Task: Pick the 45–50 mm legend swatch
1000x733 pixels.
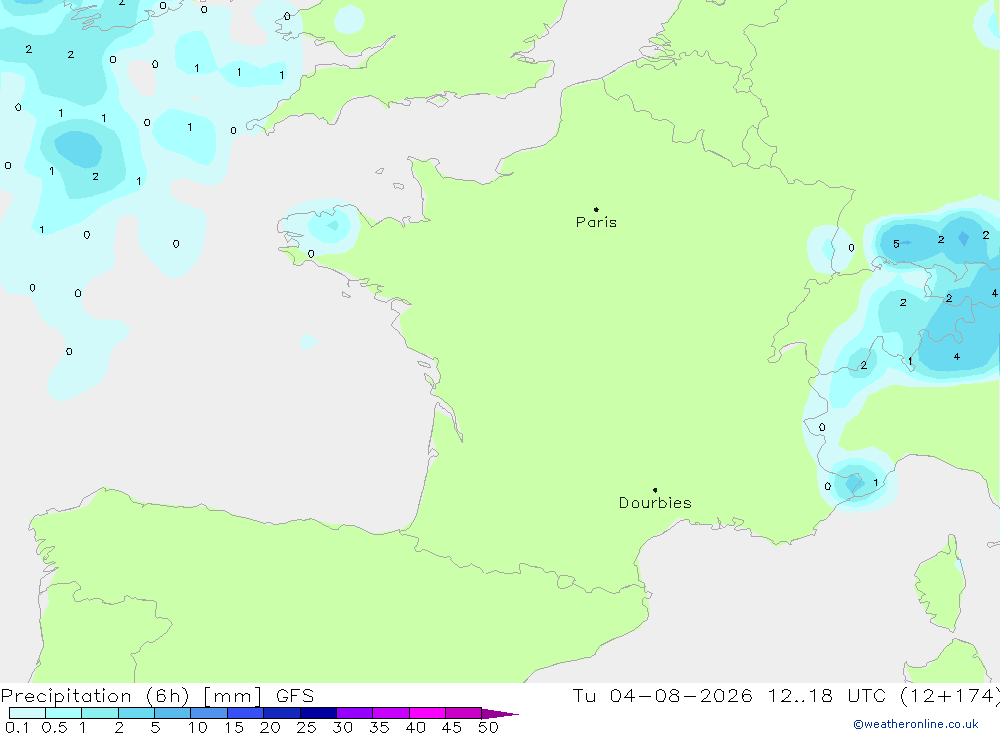Action: click(x=464, y=713)
